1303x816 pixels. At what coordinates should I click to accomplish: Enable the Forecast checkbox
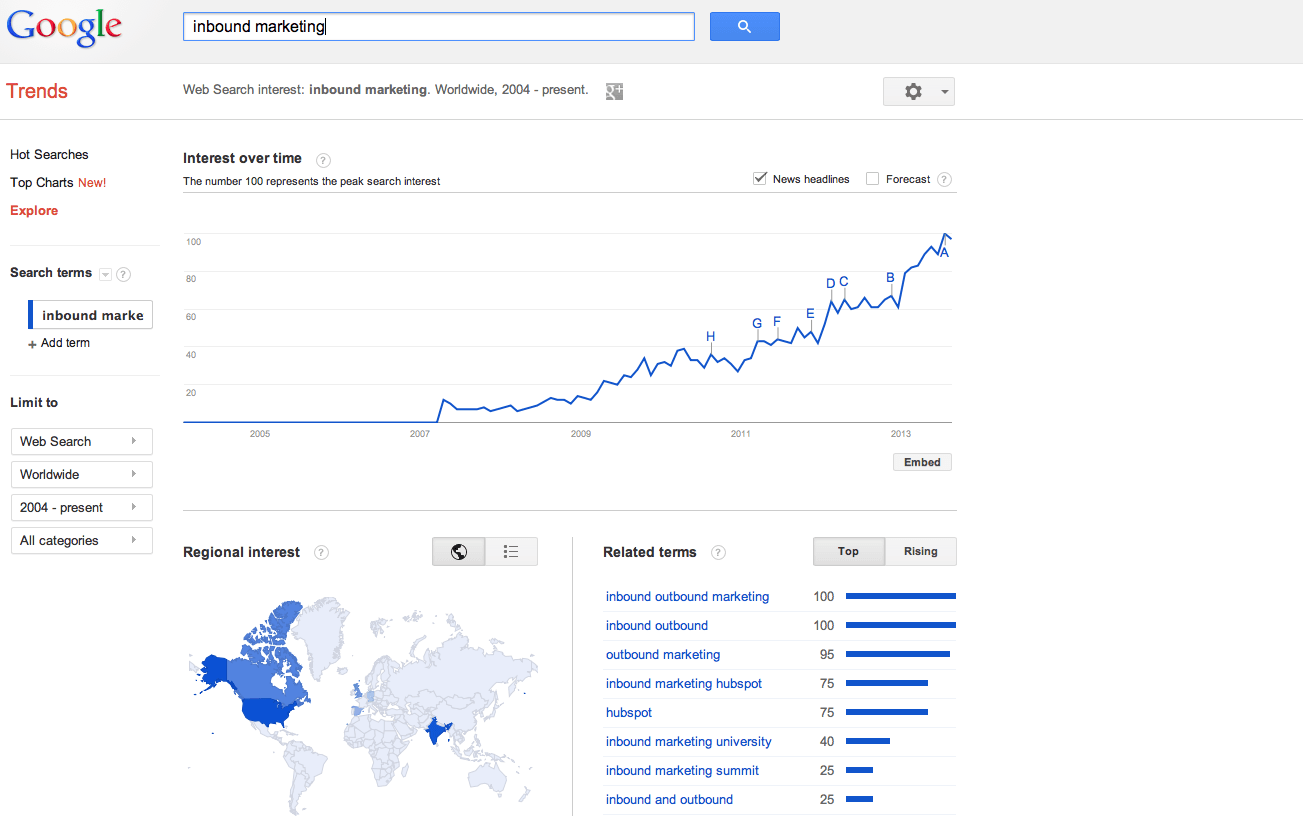pos(872,179)
